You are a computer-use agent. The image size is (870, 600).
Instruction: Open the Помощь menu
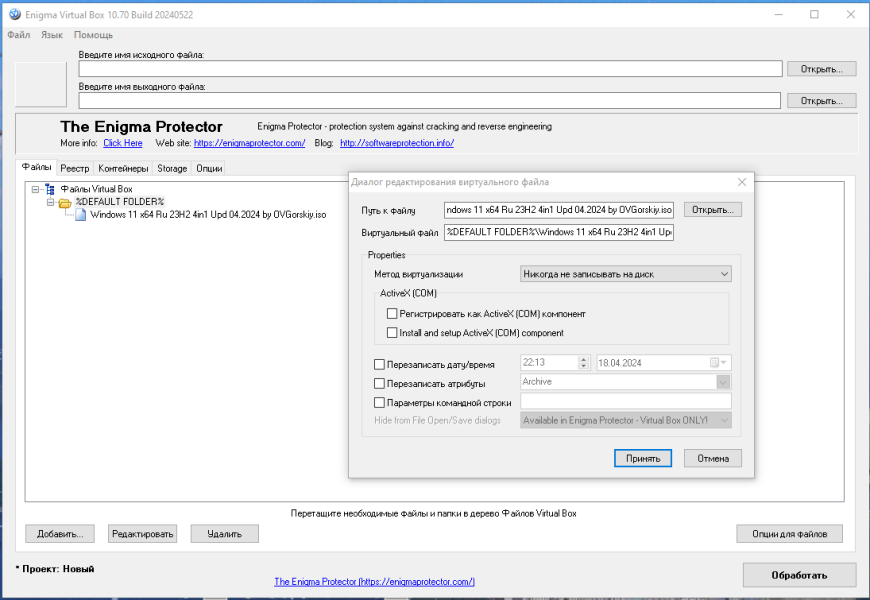click(93, 35)
